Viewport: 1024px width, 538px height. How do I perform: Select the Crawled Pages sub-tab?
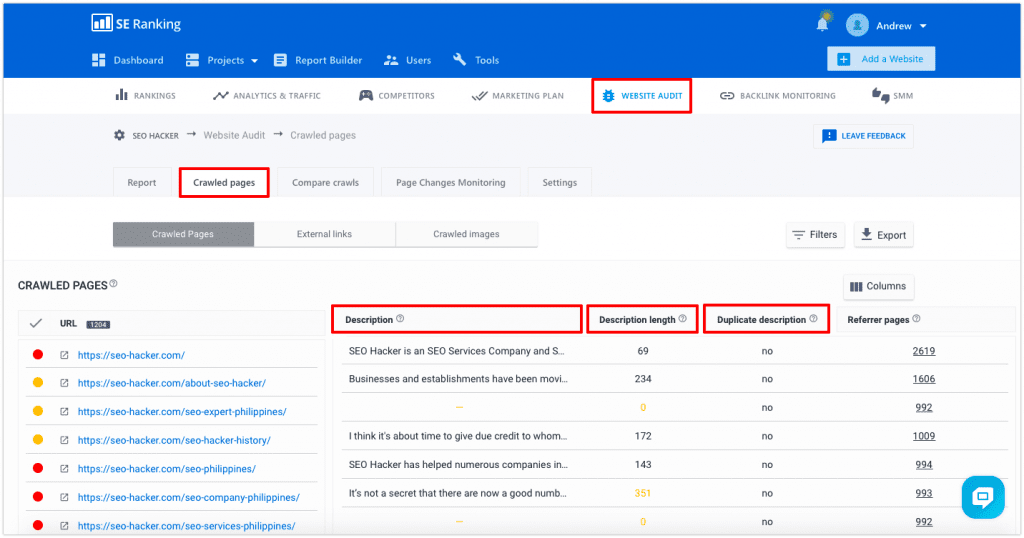tap(184, 234)
